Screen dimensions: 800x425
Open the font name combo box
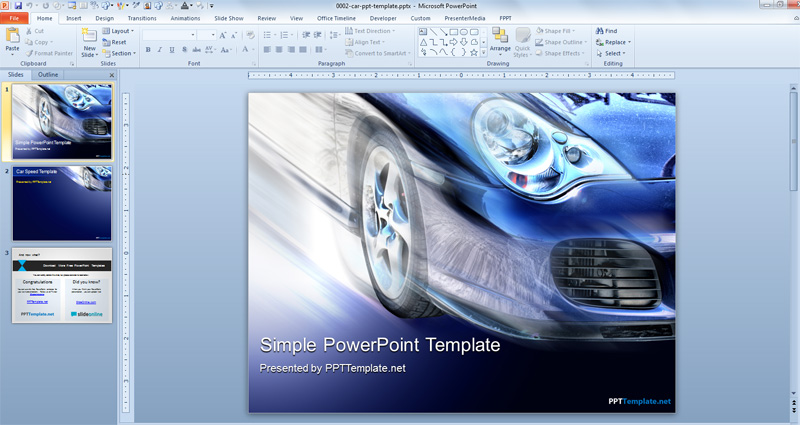click(169, 35)
